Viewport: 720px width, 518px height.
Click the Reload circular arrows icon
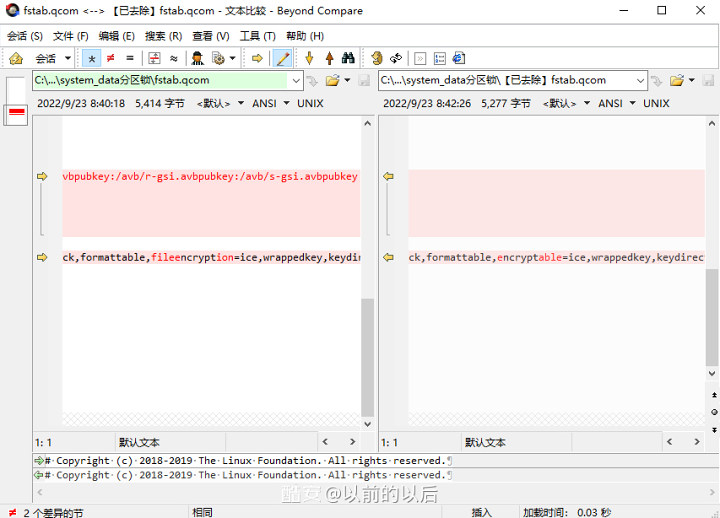[396, 58]
